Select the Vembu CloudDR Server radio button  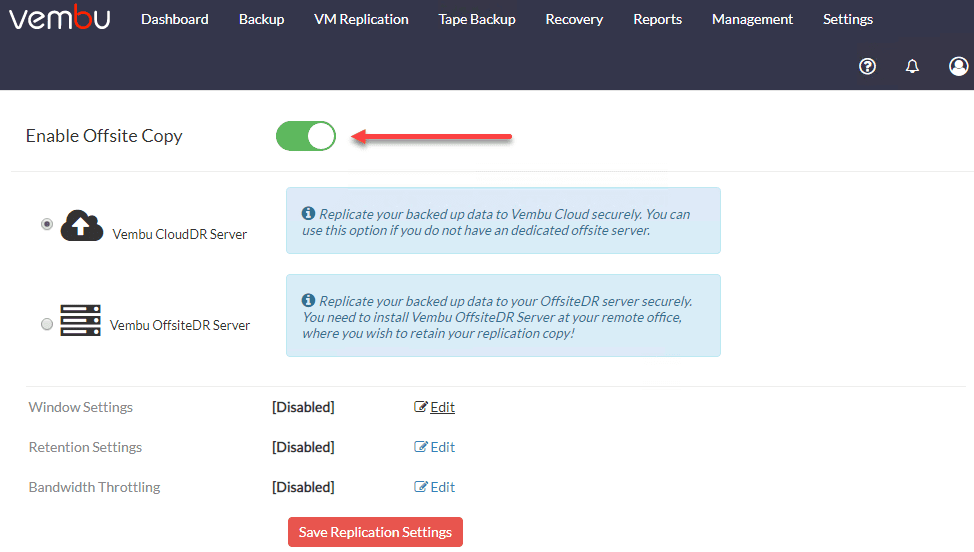(47, 225)
